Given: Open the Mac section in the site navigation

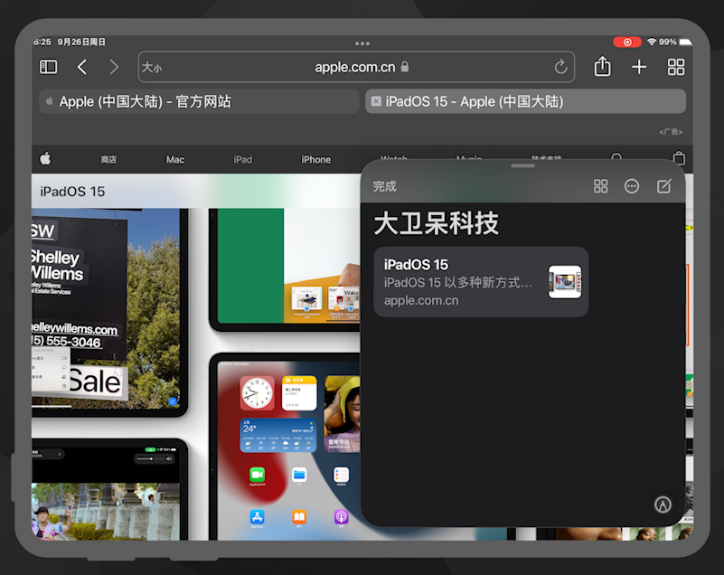Looking at the screenshot, I should pos(175,159).
